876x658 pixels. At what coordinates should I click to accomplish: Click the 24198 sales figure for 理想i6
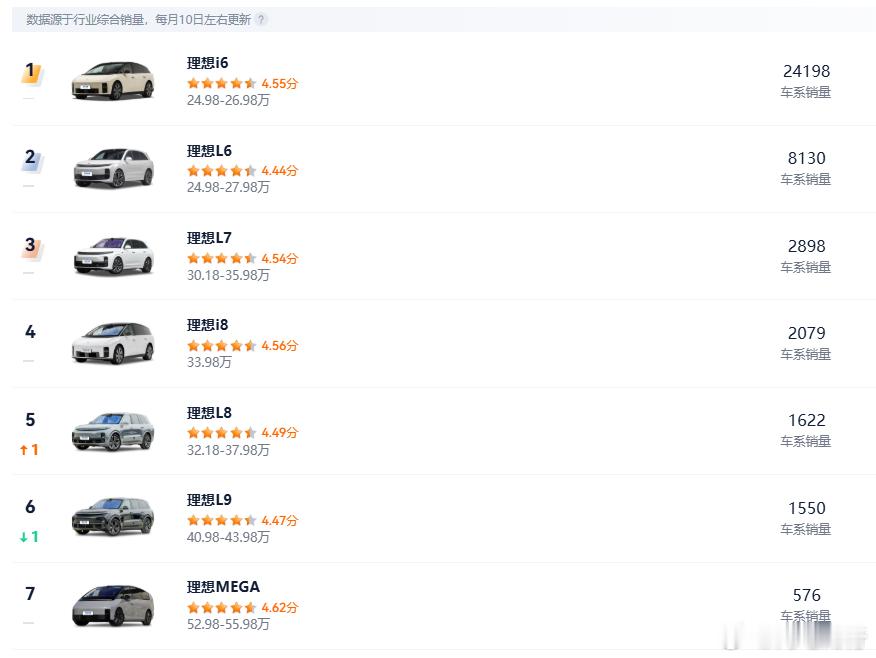806,70
